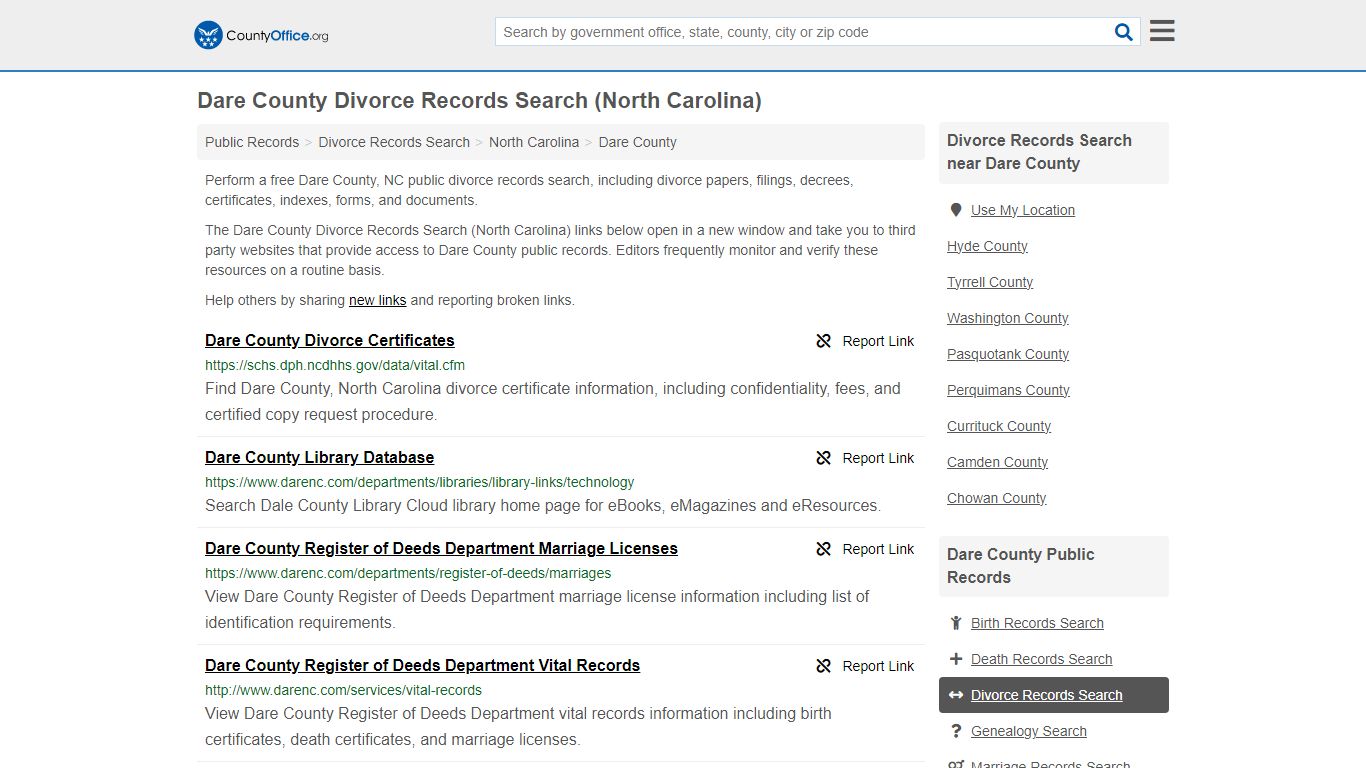The height and width of the screenshot is (768, 1366).
Task: Open Register of Deeds Marriage Licenses
Action: tap(441, 548)
